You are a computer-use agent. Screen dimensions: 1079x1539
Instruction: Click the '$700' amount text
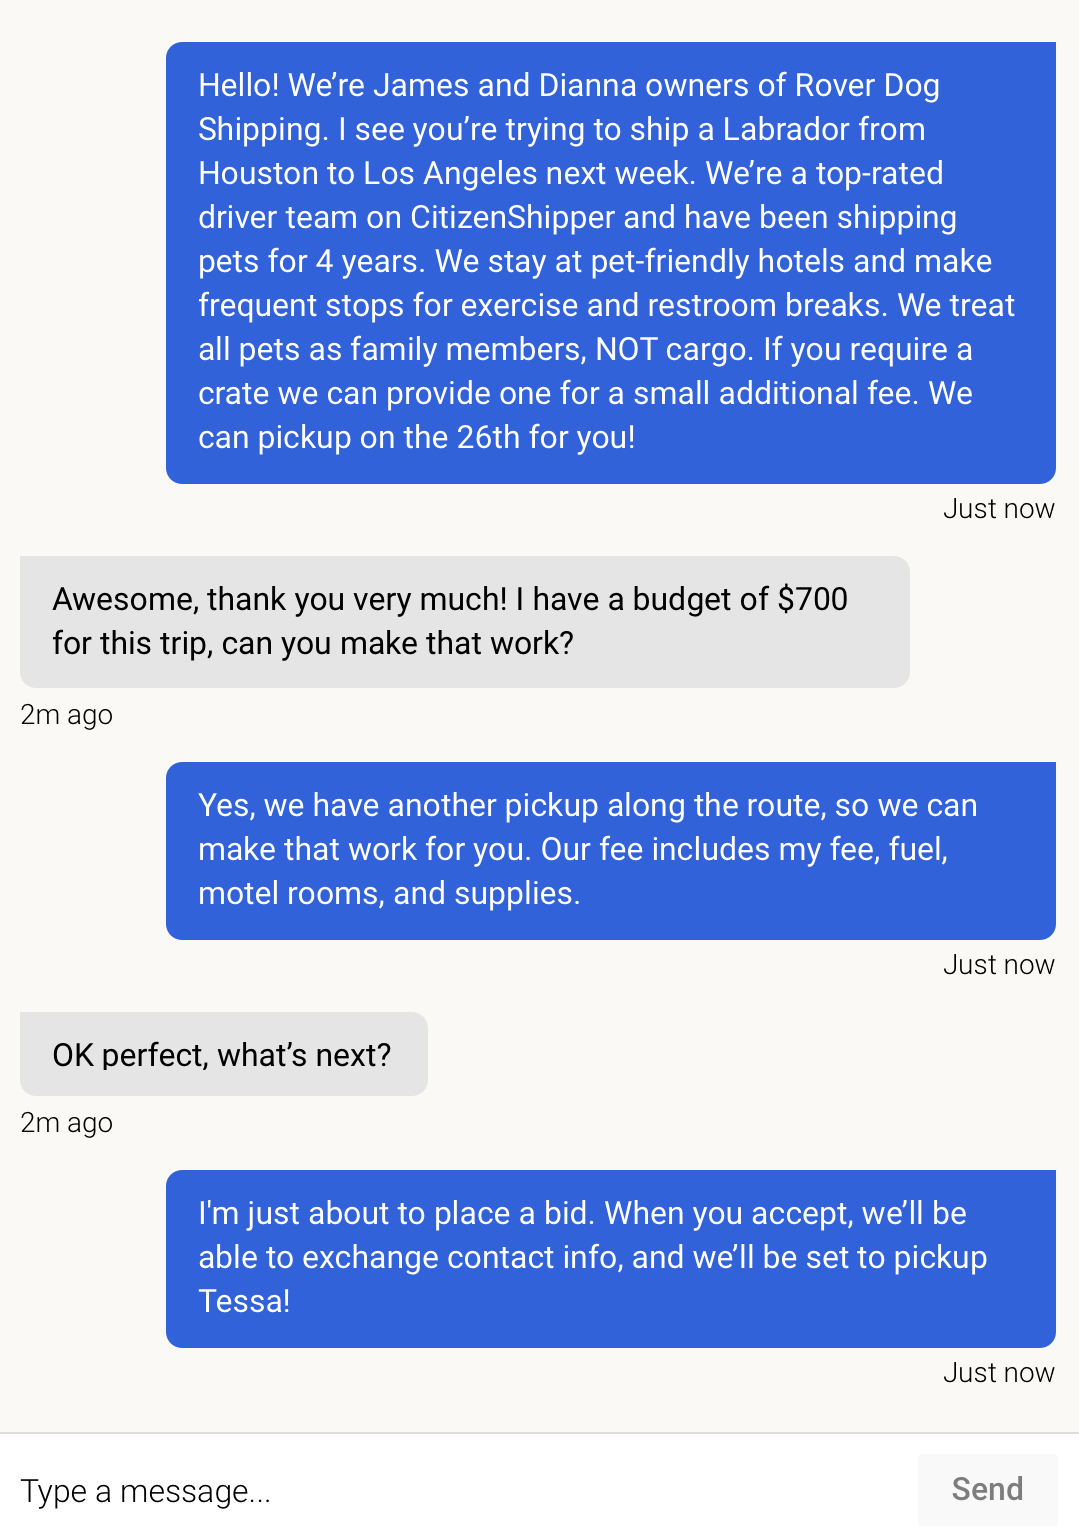tap(812, 599)
